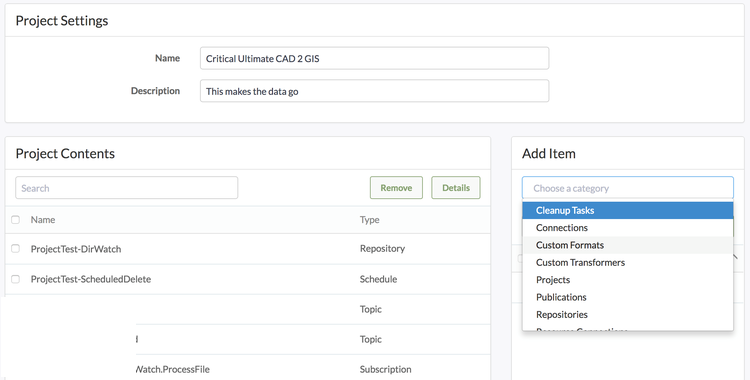Click the Schedule type cell
The width and height of the screenshot is (750, 380).
[x=378, y=279]
